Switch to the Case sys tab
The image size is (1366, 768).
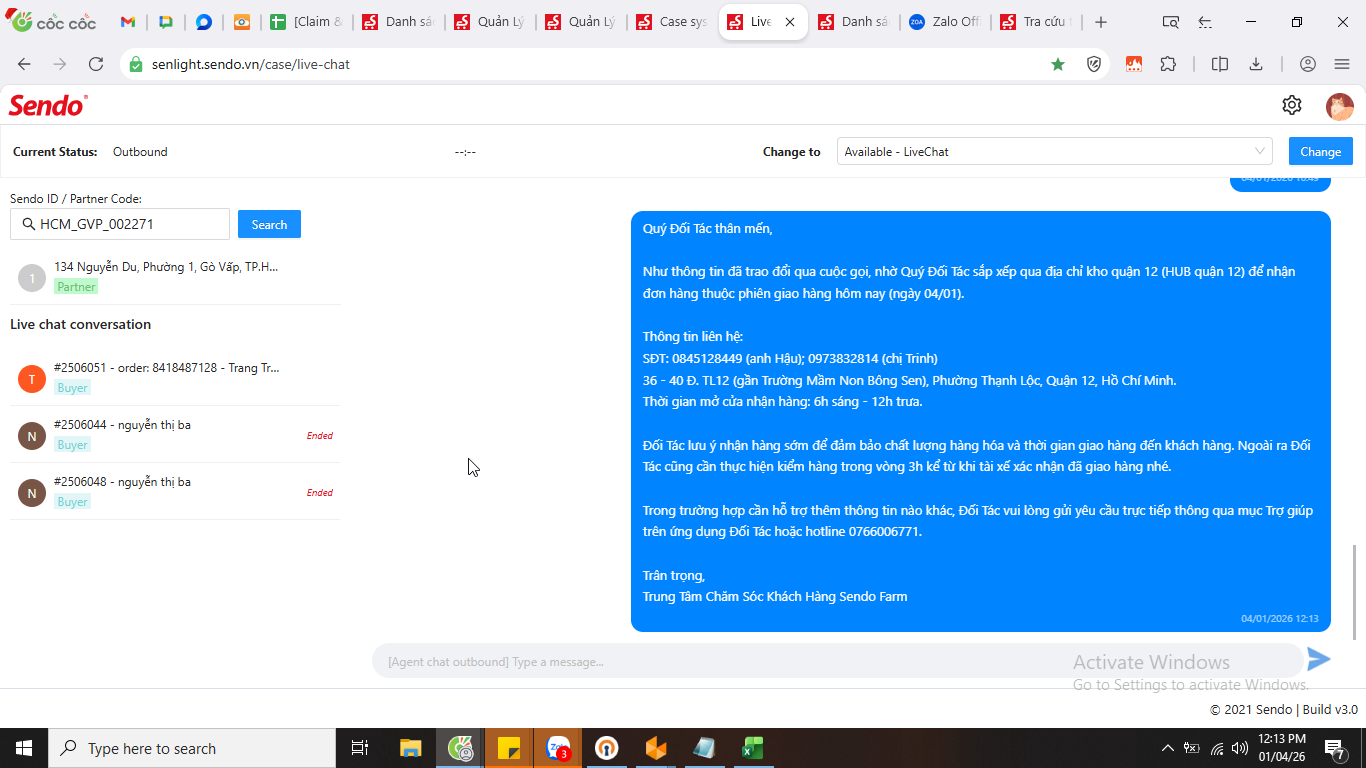tap(673, 22)
